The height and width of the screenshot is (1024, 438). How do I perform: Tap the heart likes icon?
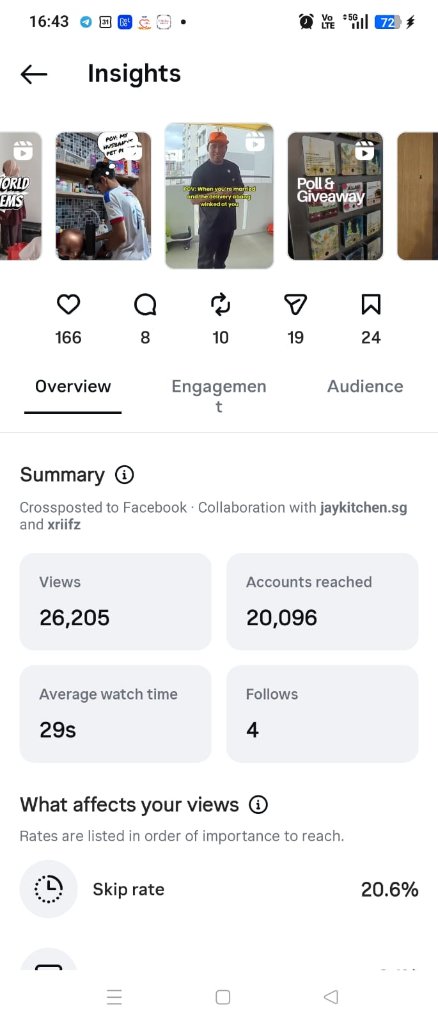pyautogui.click(x=69, y=304)
